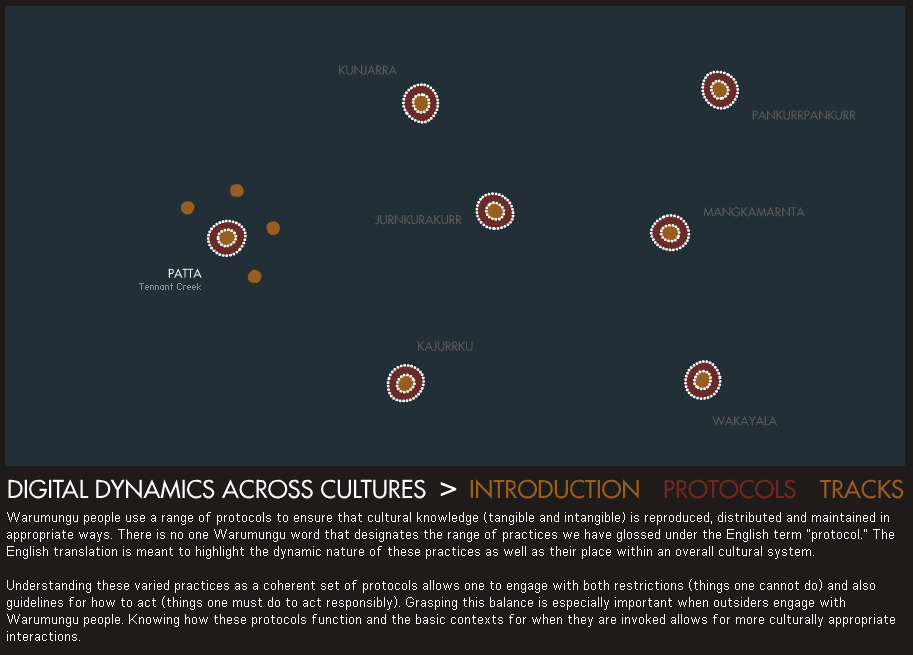
Task: Click the ochre dot below Patta marker
Action: point(254,276)
